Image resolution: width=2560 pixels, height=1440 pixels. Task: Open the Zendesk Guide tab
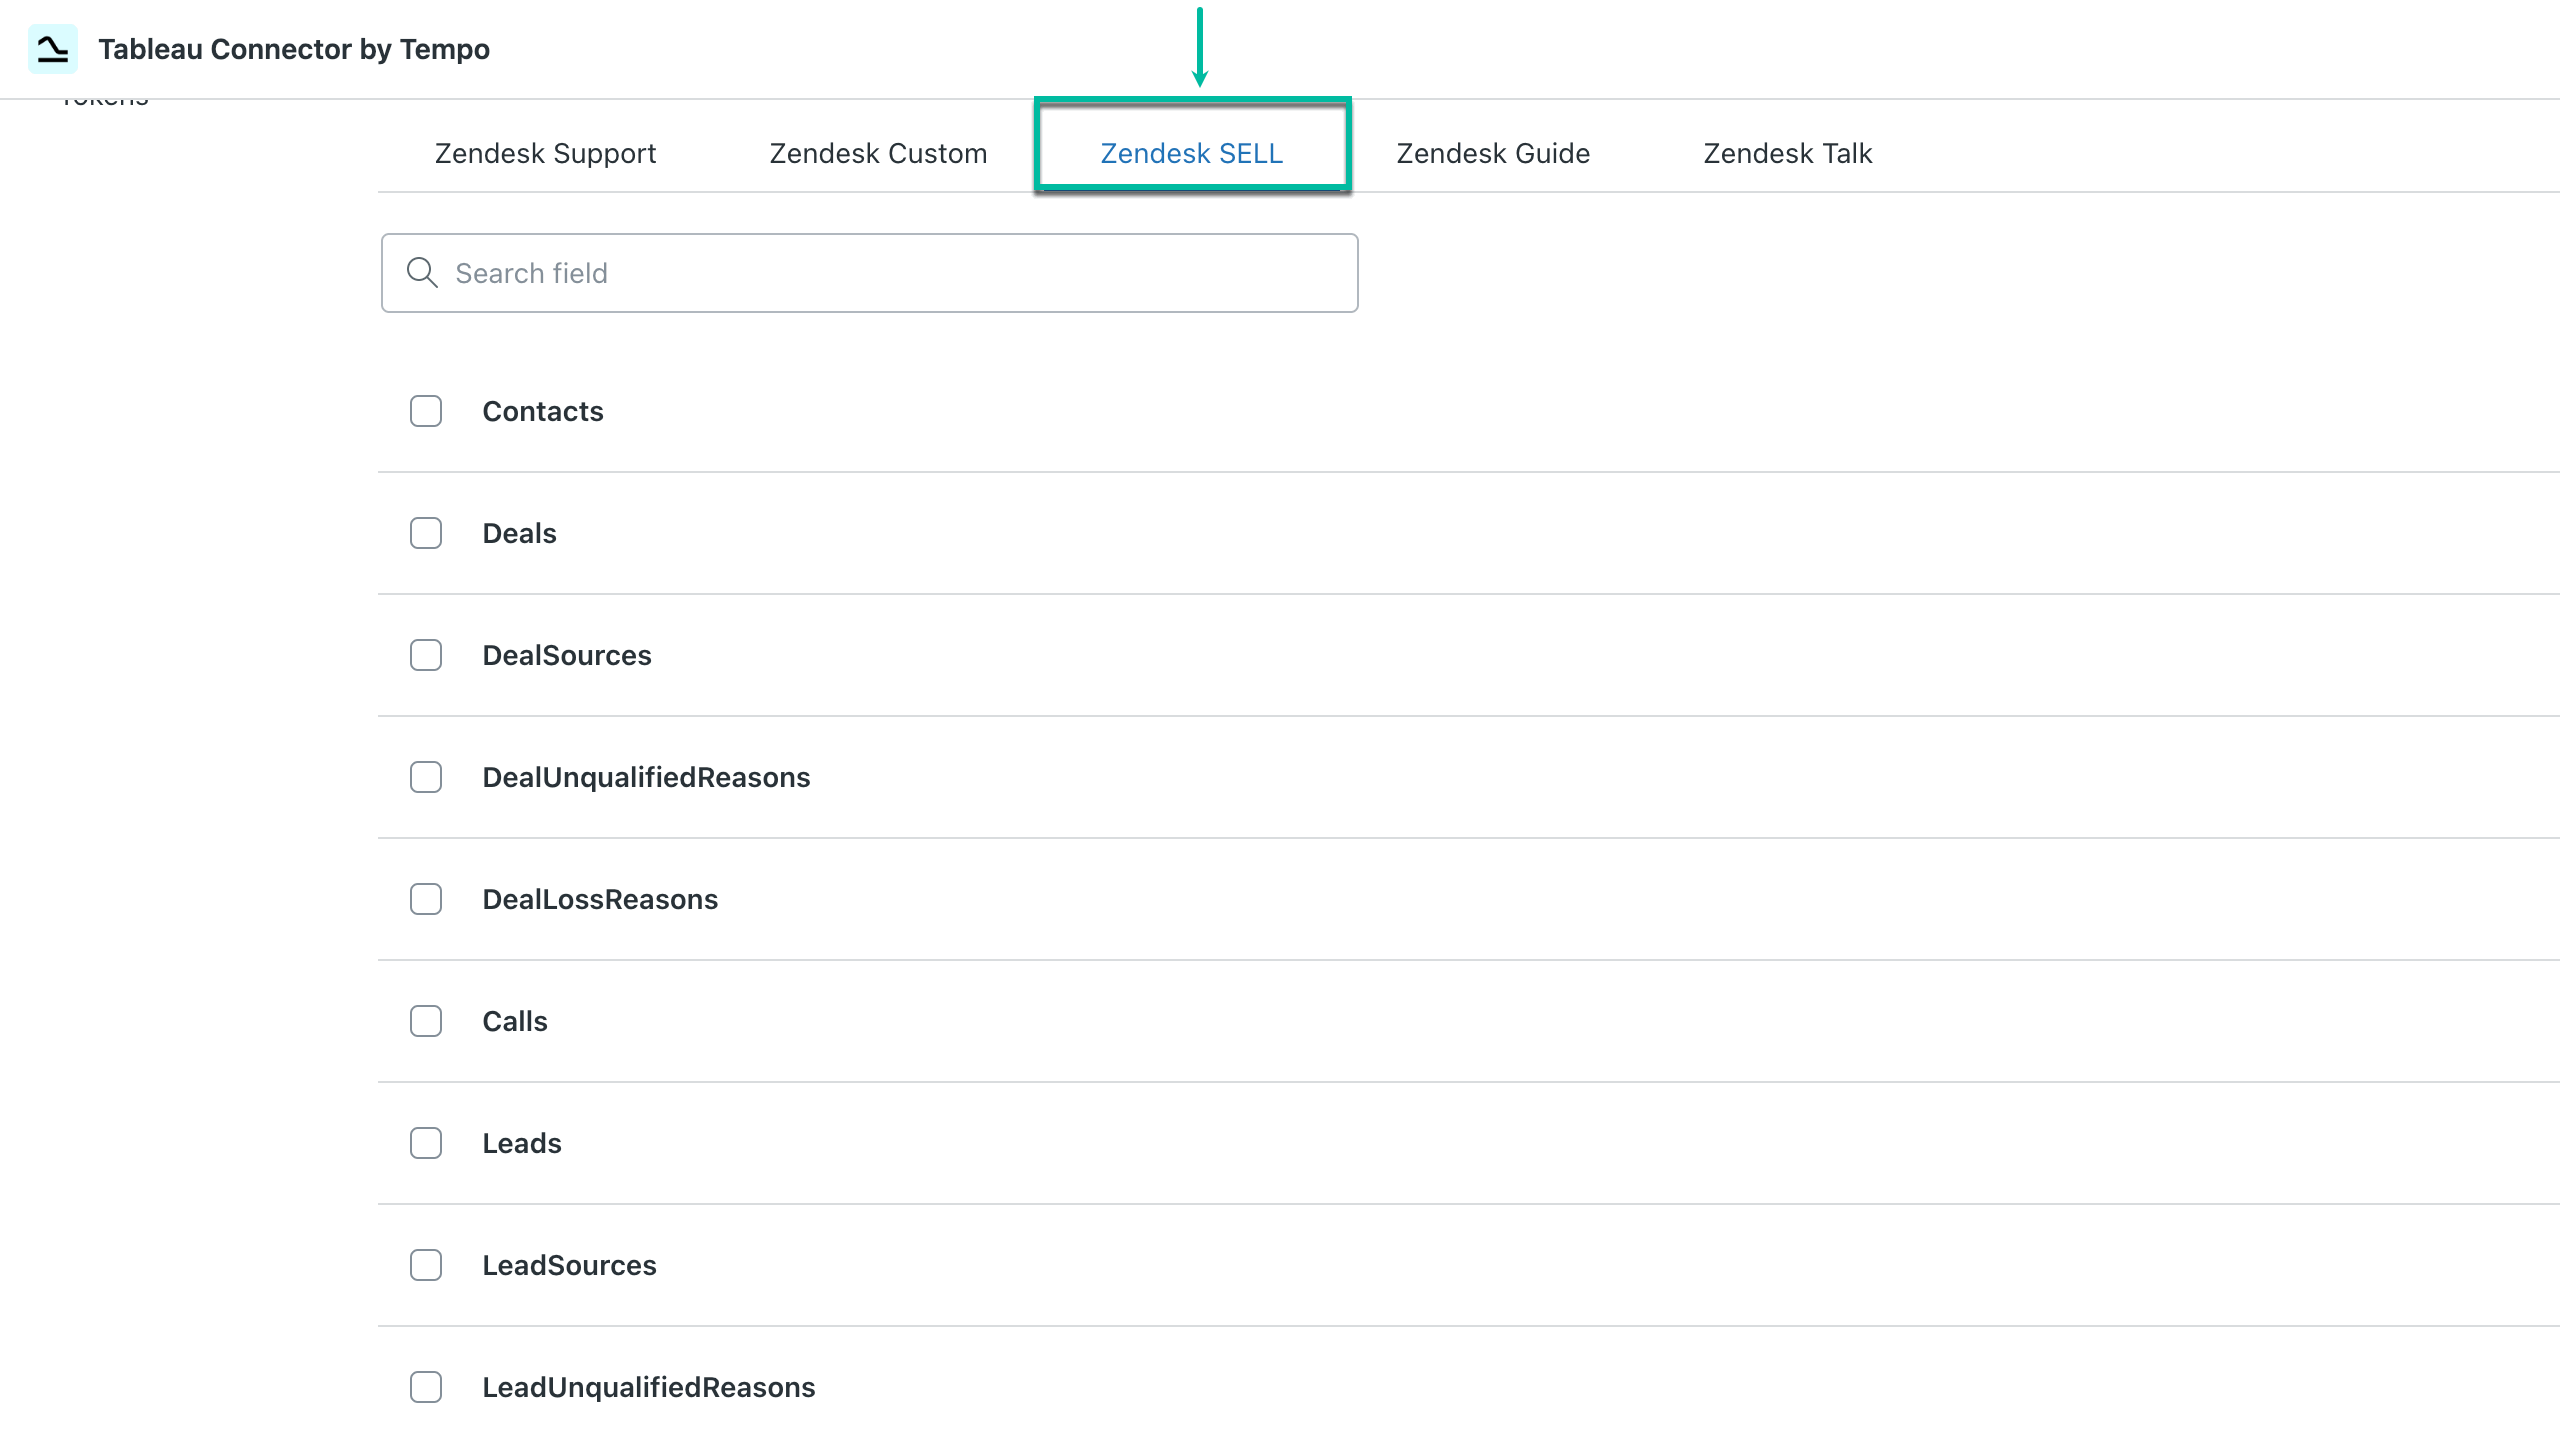point(1492,153)
